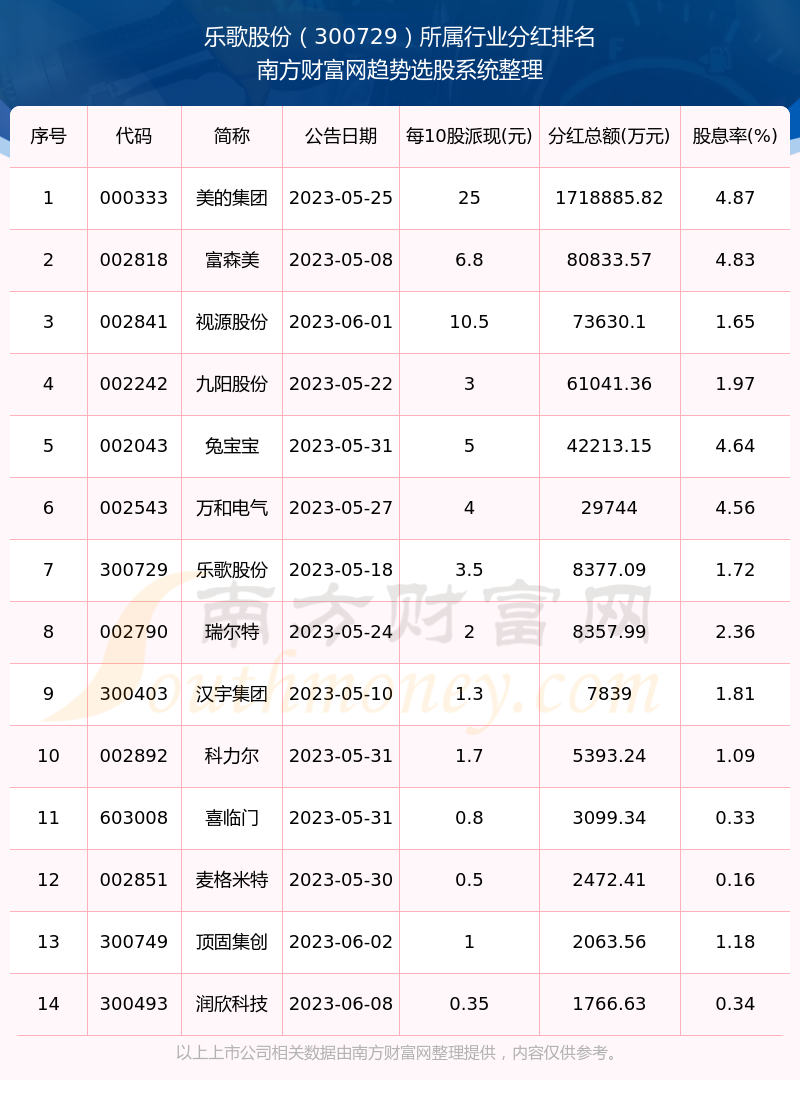Click total dividend 8377.09
800x1102 pixels.
point(609,570)
